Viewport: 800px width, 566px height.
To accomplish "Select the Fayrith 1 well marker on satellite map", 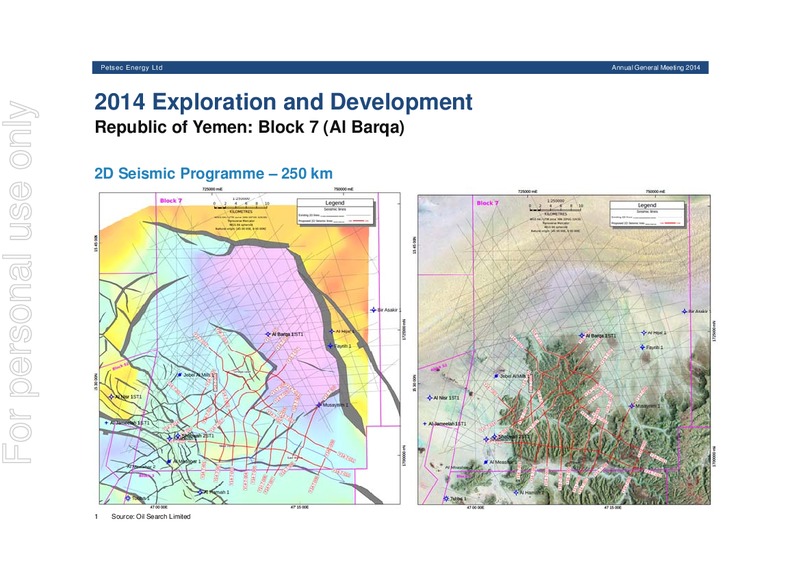I will (642, 347).
